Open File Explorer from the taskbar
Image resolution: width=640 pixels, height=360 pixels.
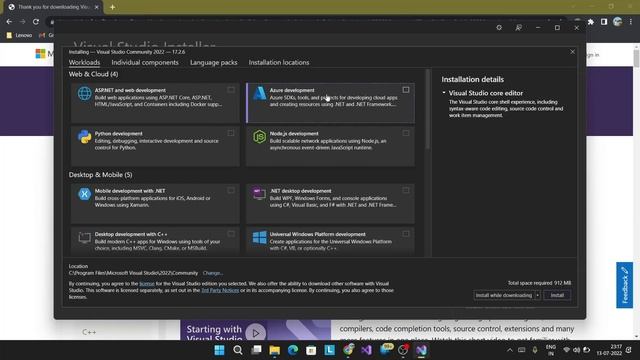[274, 350]
